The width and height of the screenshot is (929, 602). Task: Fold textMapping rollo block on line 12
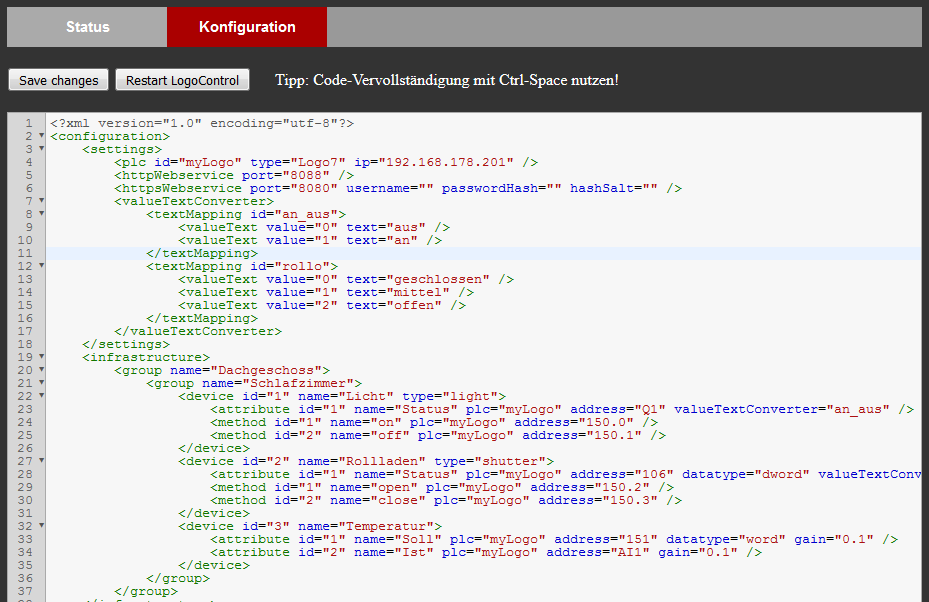[x=41, y=266]
